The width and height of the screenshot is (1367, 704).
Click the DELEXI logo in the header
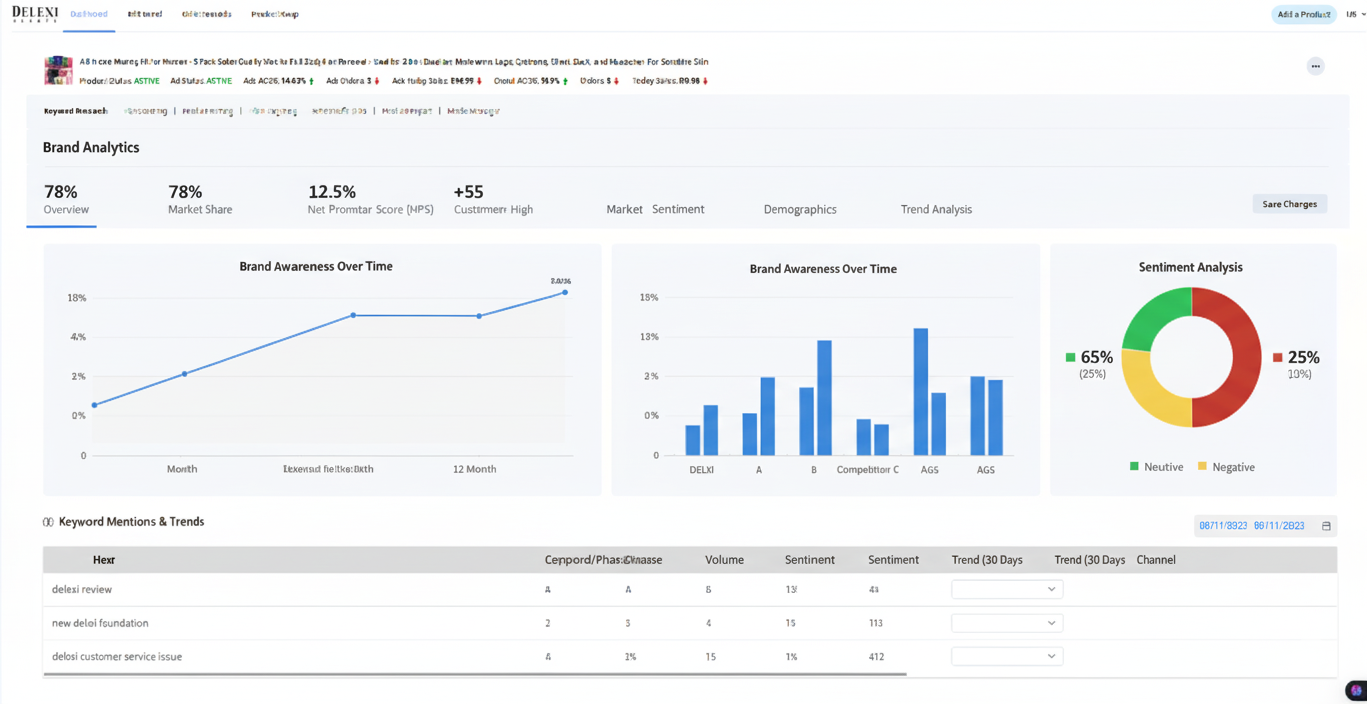(35, 14)
